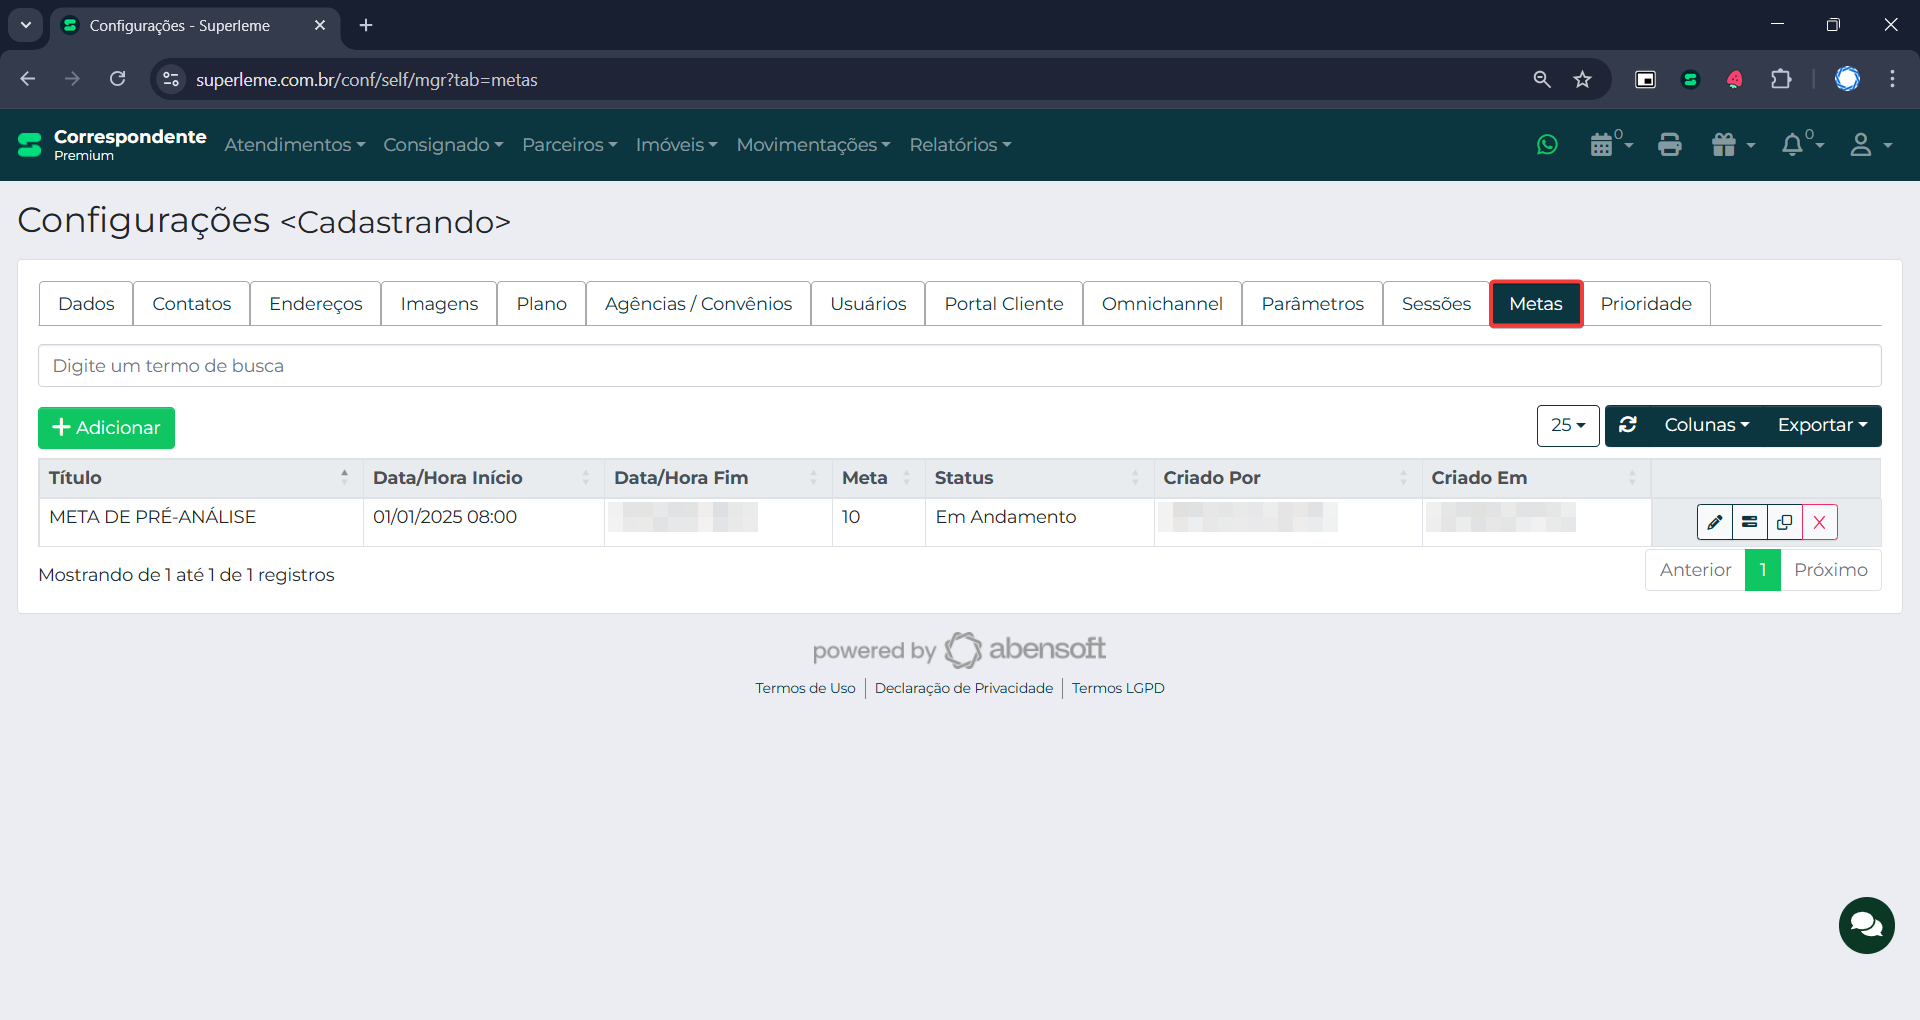Viewport: 1920px width, 1020px height.
Task: Open the Termos de Uso link
Action: coord(805,688)
